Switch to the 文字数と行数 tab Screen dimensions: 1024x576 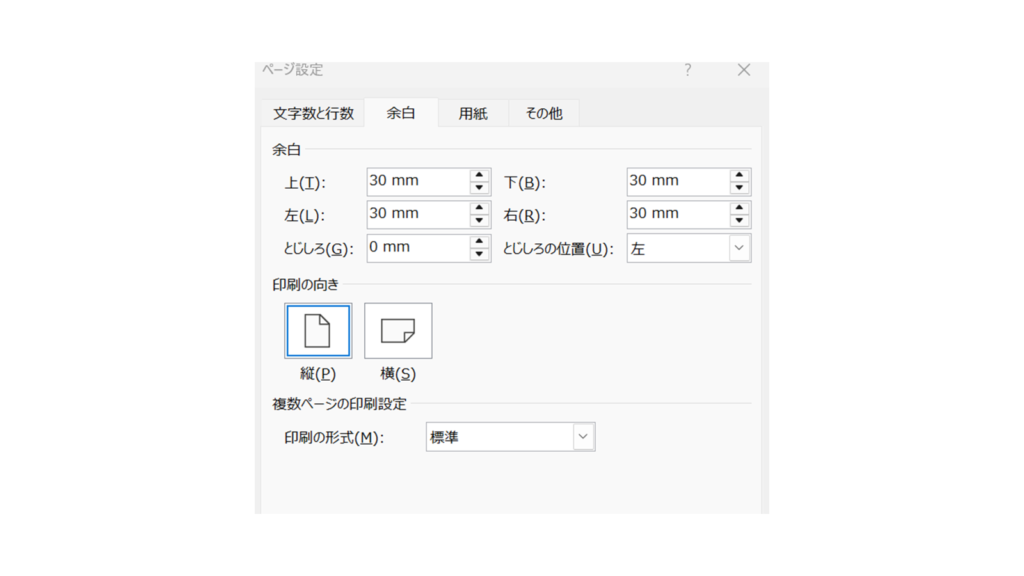[313, 114]
